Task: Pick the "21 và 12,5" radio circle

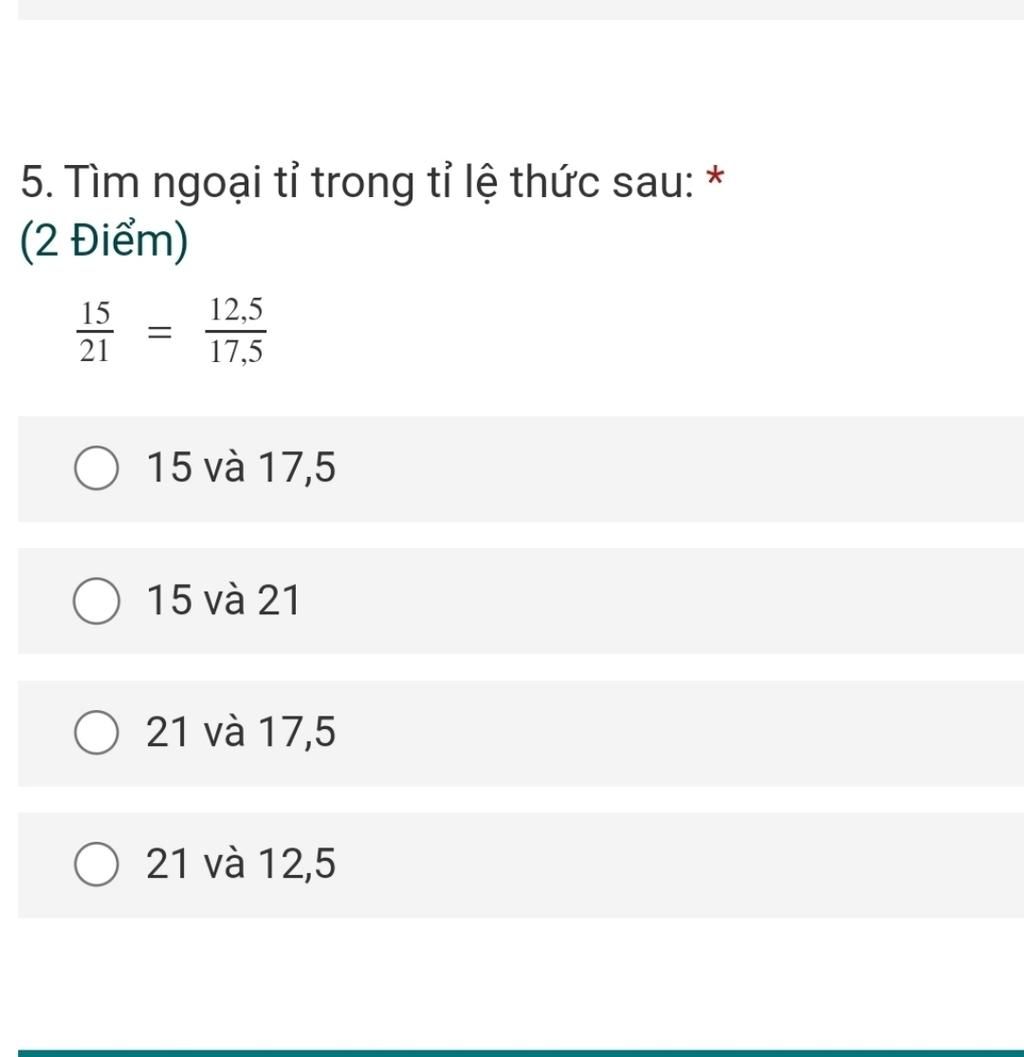Action: (x=96, y=865)
